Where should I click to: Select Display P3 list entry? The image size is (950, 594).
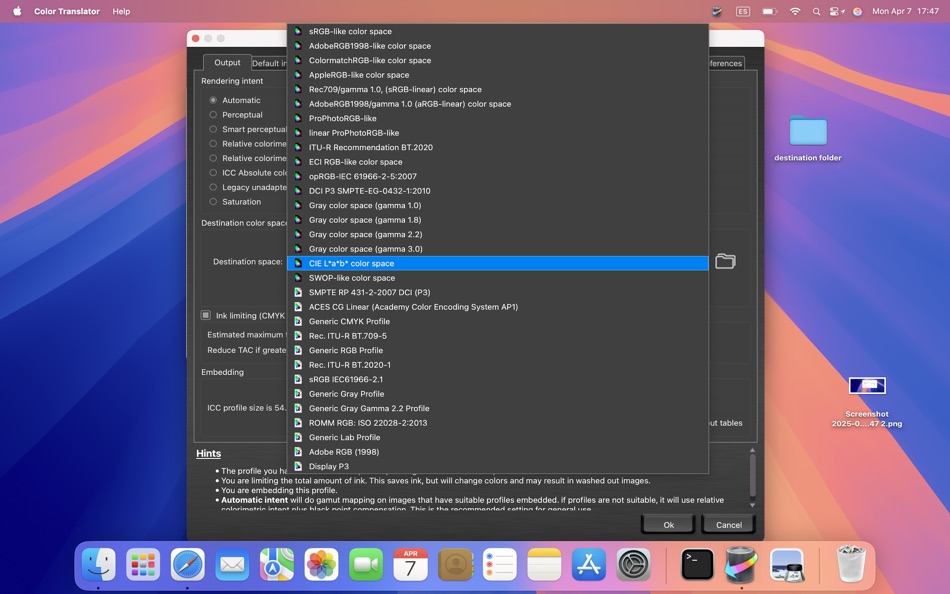pyautogui.click(x=497, y=466)
